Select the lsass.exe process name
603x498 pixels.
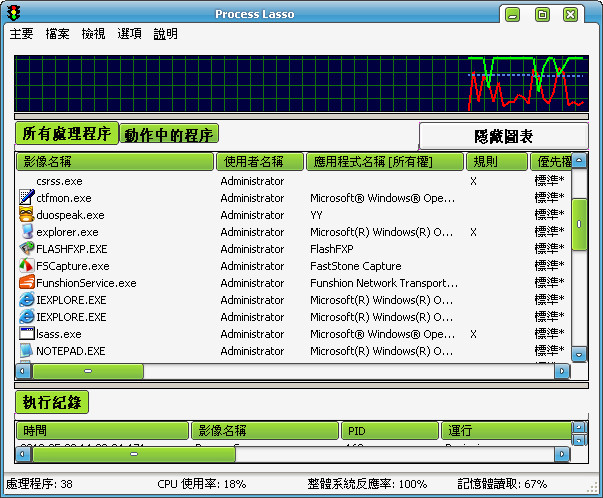tap(59, 334)
